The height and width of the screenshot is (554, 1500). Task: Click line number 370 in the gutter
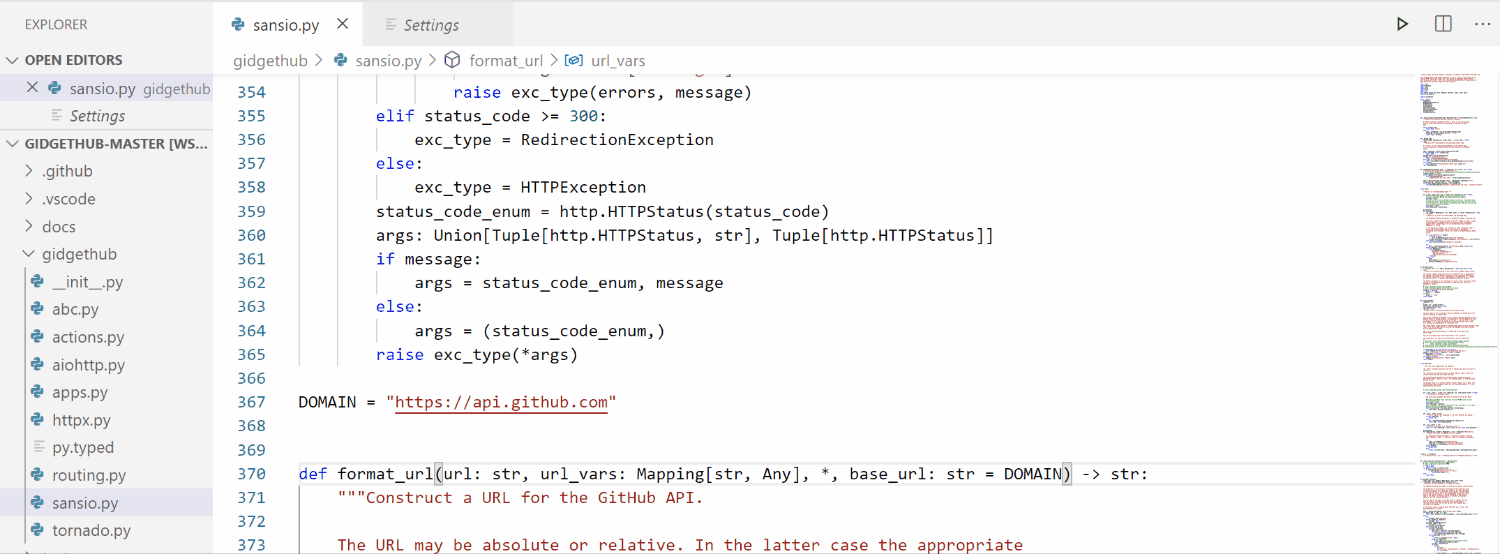point(251,474)
